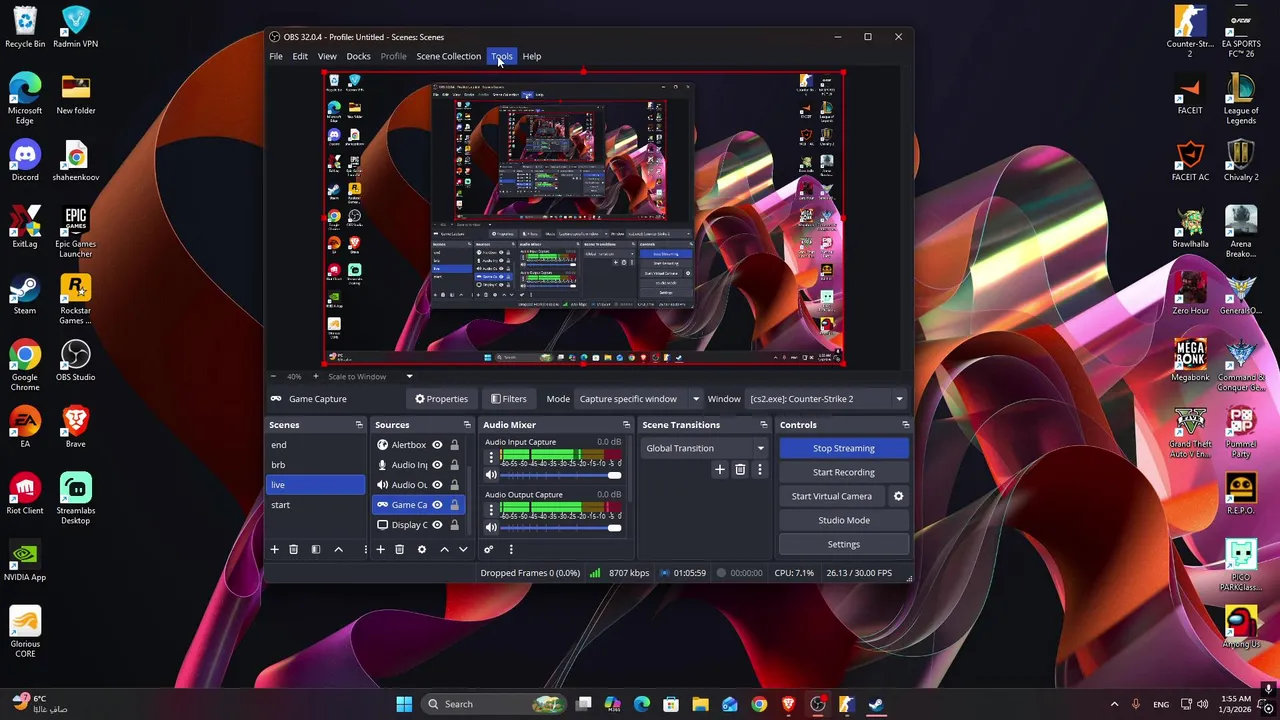This screenshot has width=1280, height=720.
Task: Select the Discord desktop shortcut
Action: [x=25, y=160]
